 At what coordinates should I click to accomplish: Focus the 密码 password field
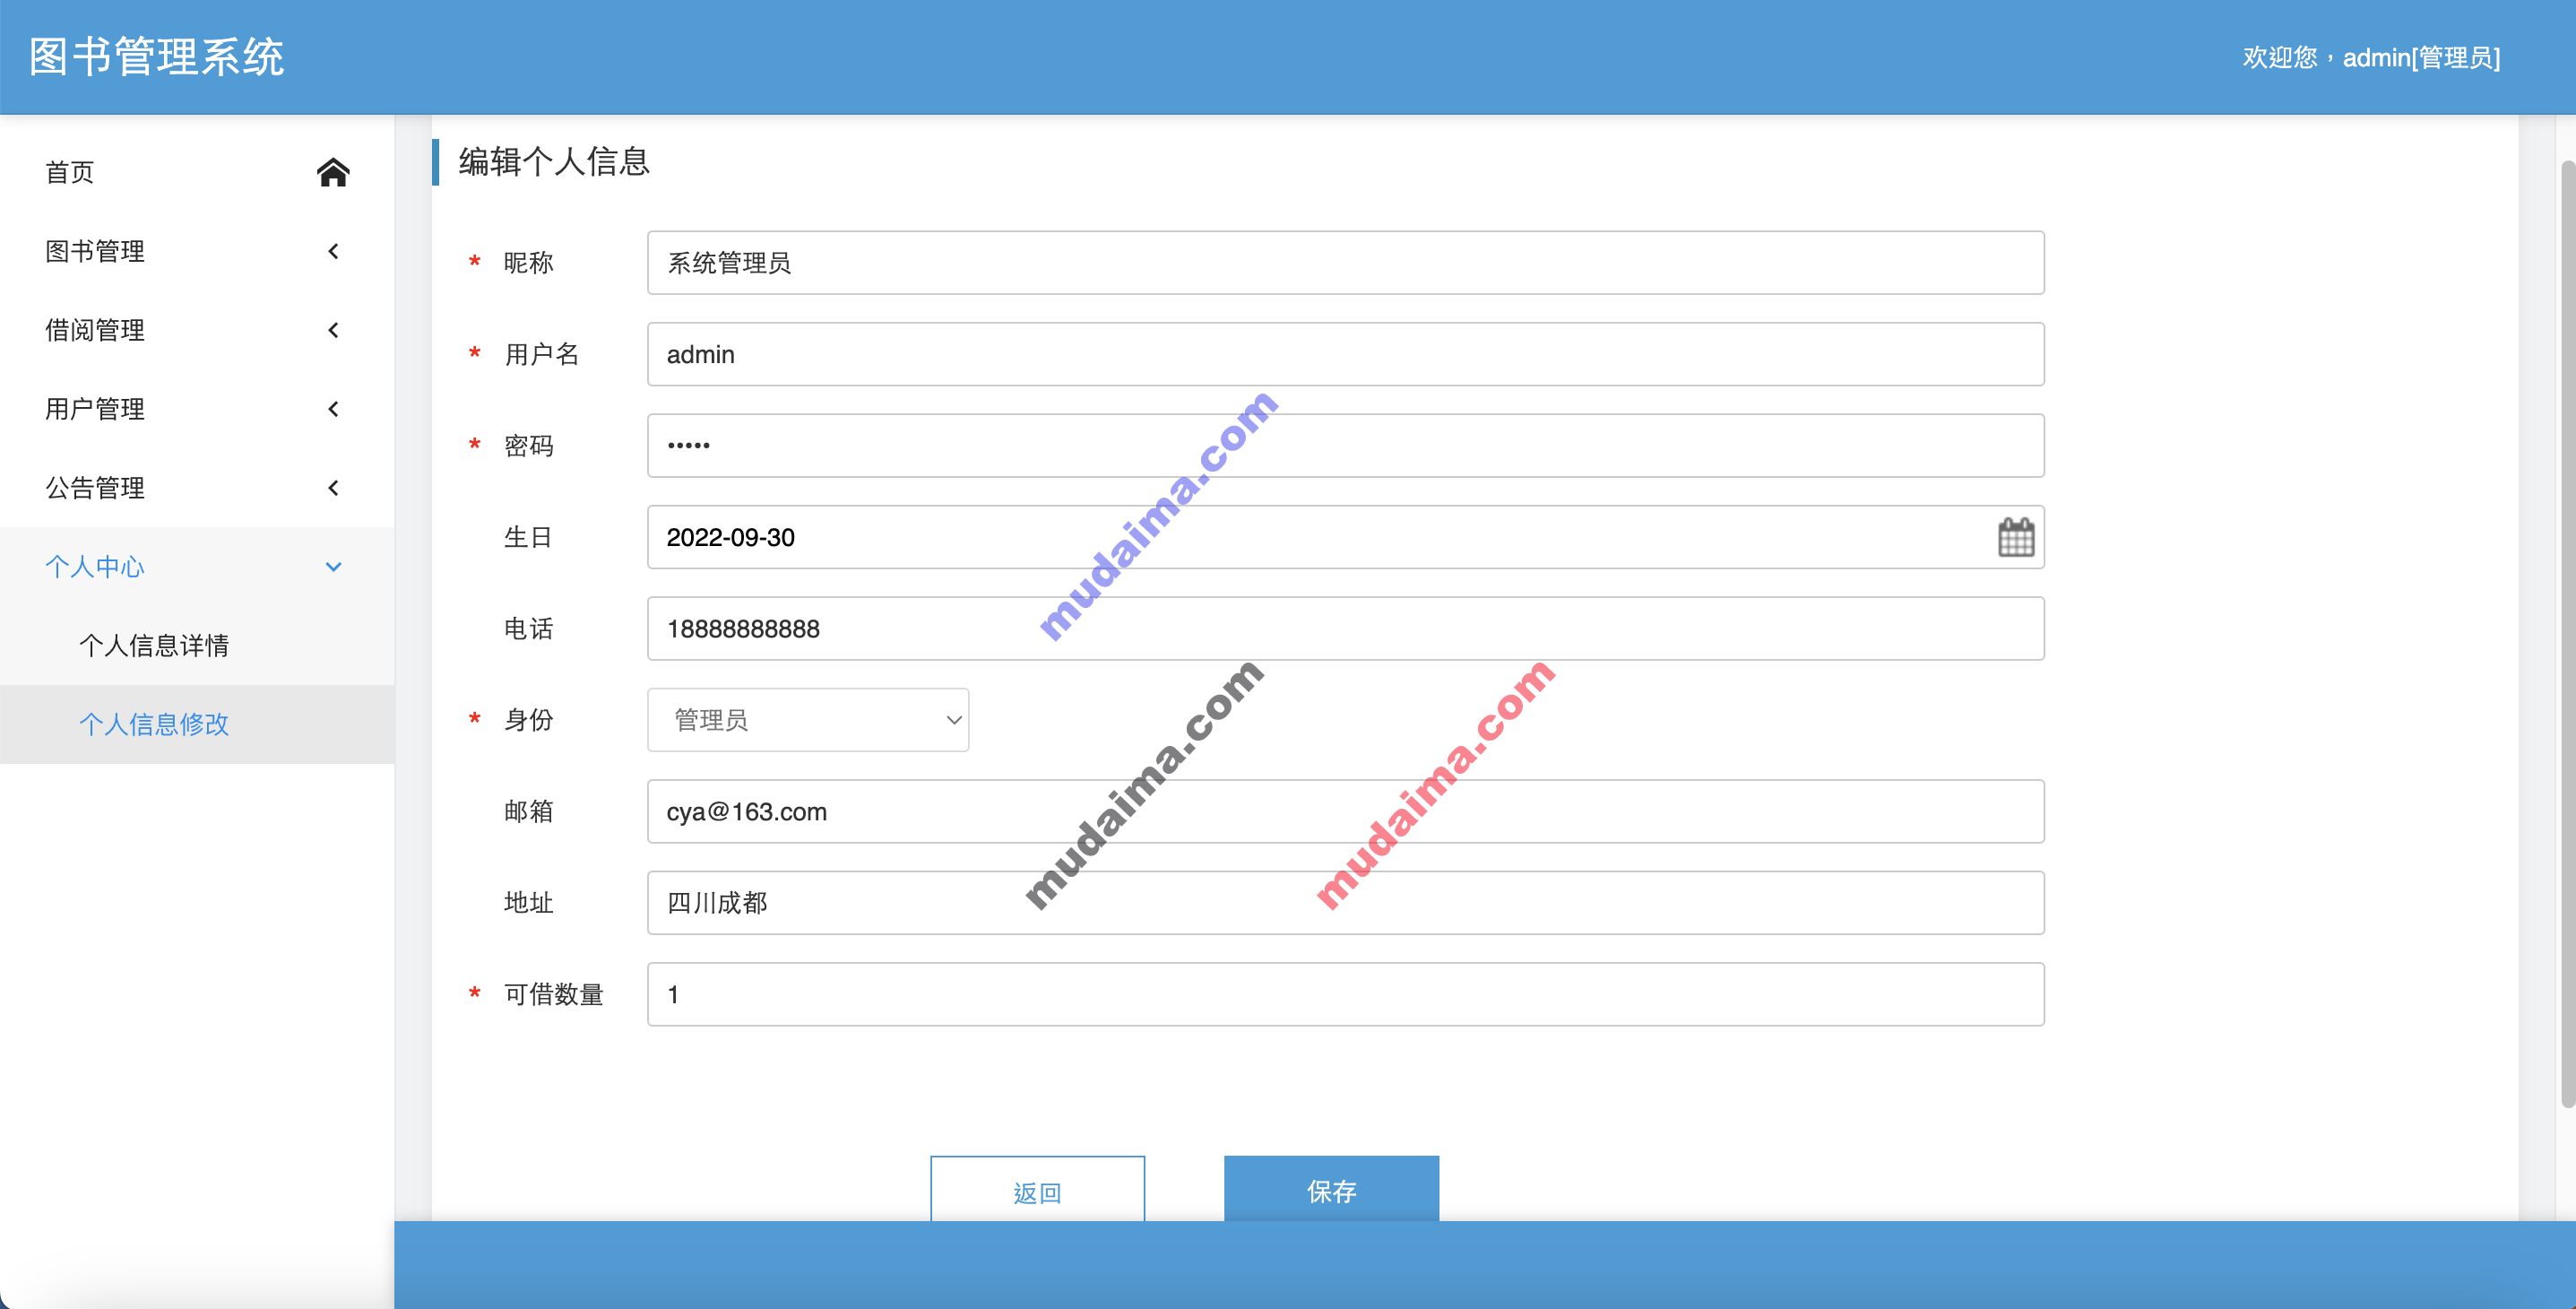pos(1345,446)
